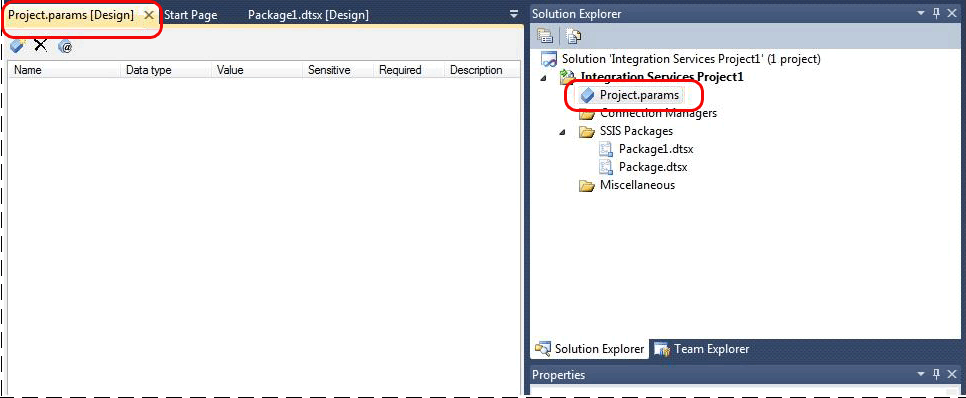
Task: Click the Miscellaneous folder icon
Action: (587, 185)
